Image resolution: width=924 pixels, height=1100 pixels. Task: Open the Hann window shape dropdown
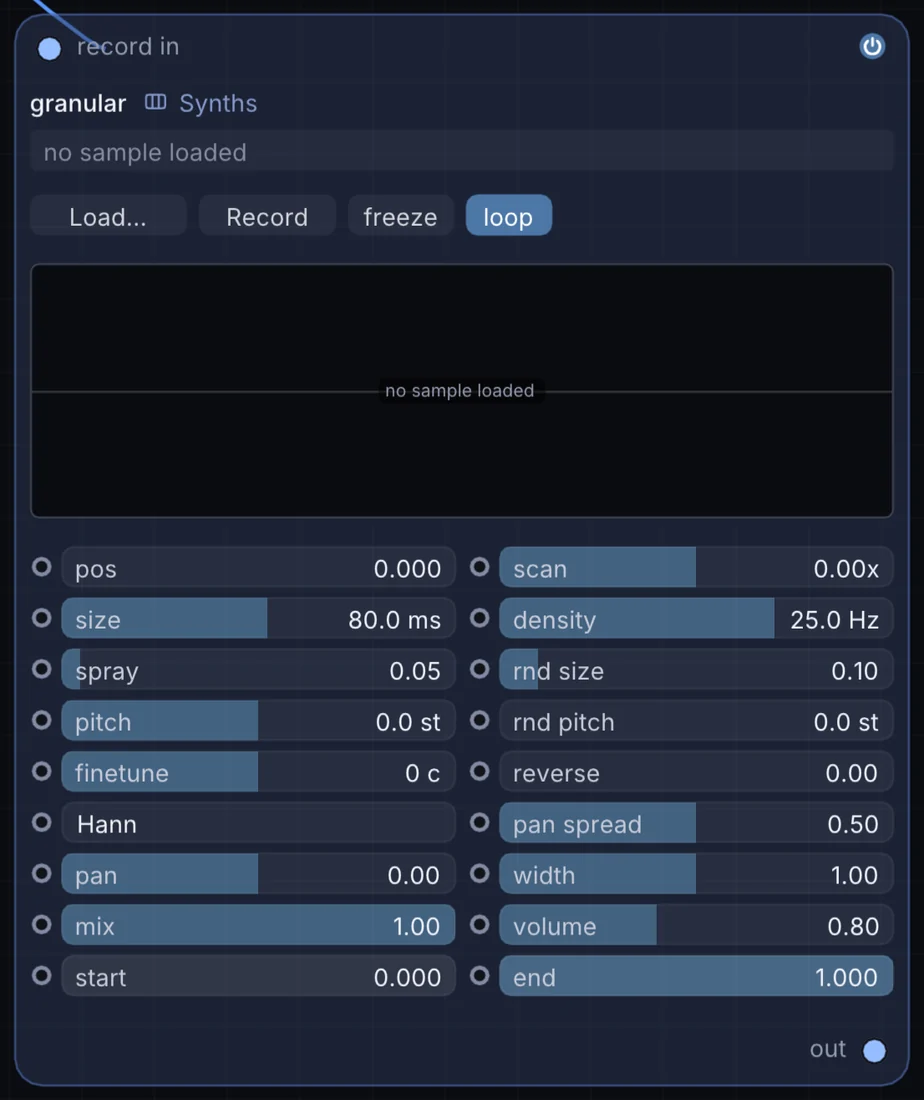tap(258, 823)
